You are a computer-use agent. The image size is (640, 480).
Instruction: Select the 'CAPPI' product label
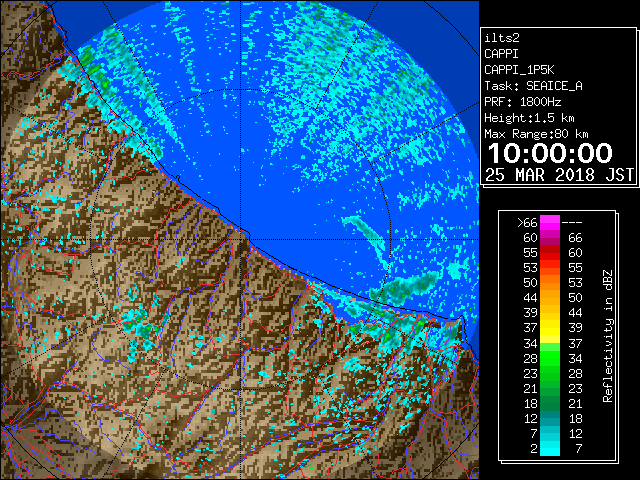[501, 54]
